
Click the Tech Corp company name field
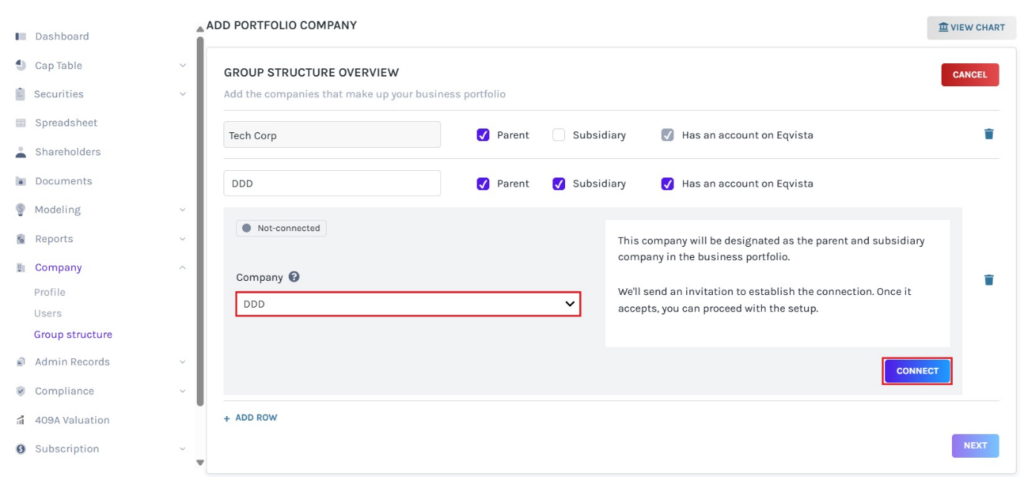pyautogui.click(x=332, y=135)
